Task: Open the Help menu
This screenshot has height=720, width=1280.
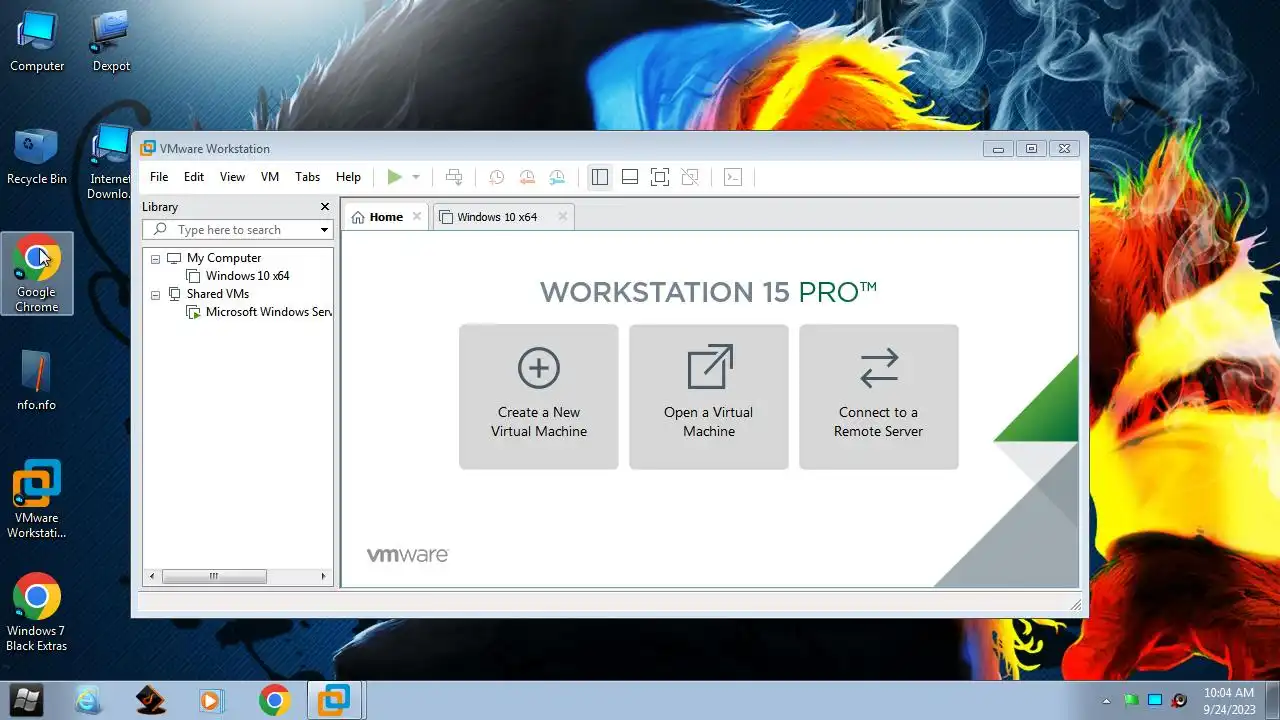Action: pyautogui.click(x=348, y=177)
